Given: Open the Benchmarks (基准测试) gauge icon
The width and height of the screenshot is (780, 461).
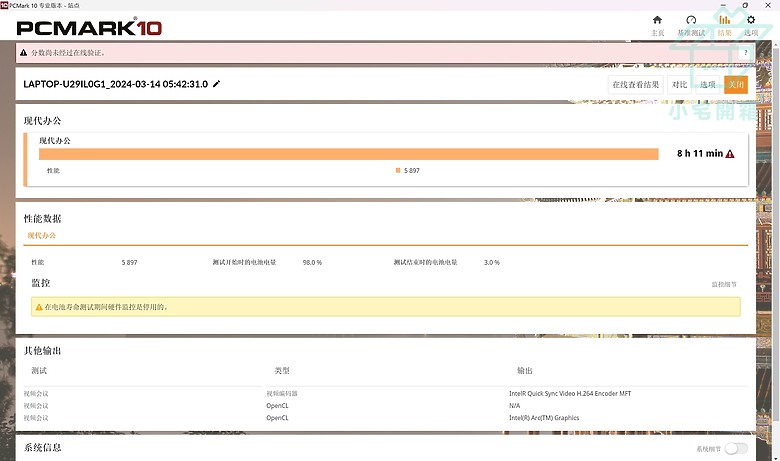Looking at the screenshot, I should (691, 20).
